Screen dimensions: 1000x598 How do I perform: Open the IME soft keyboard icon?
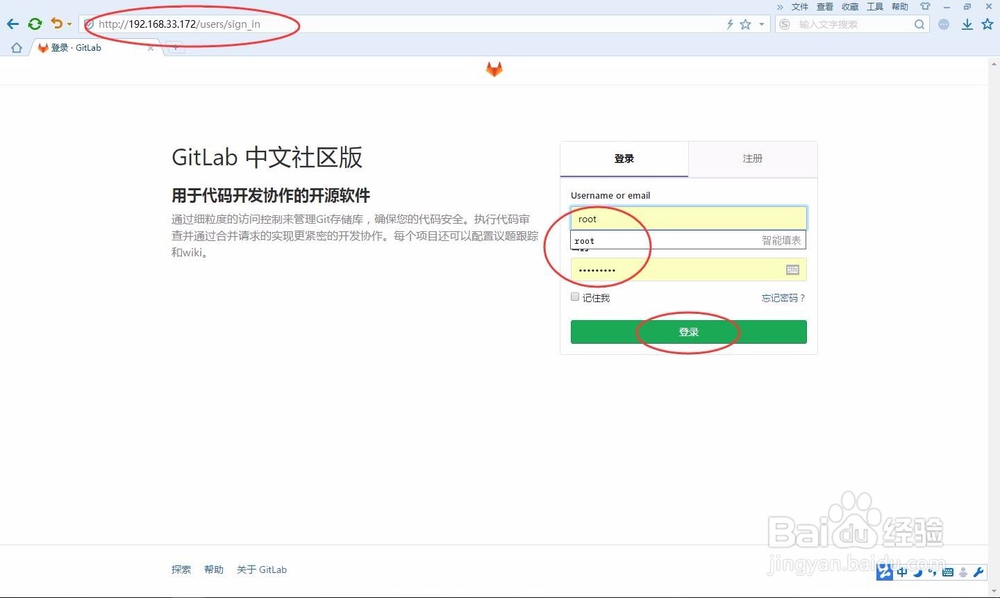[948, 572]
